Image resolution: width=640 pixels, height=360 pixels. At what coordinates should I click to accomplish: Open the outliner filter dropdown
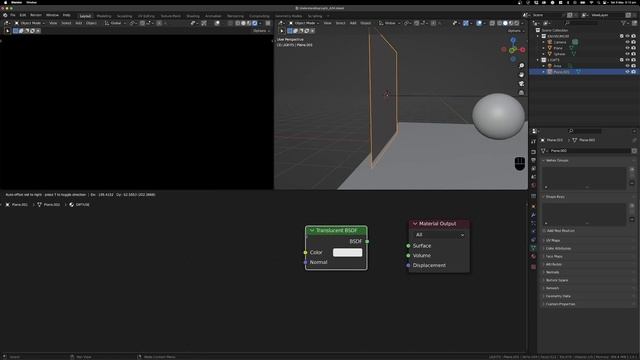click(624, 23)
